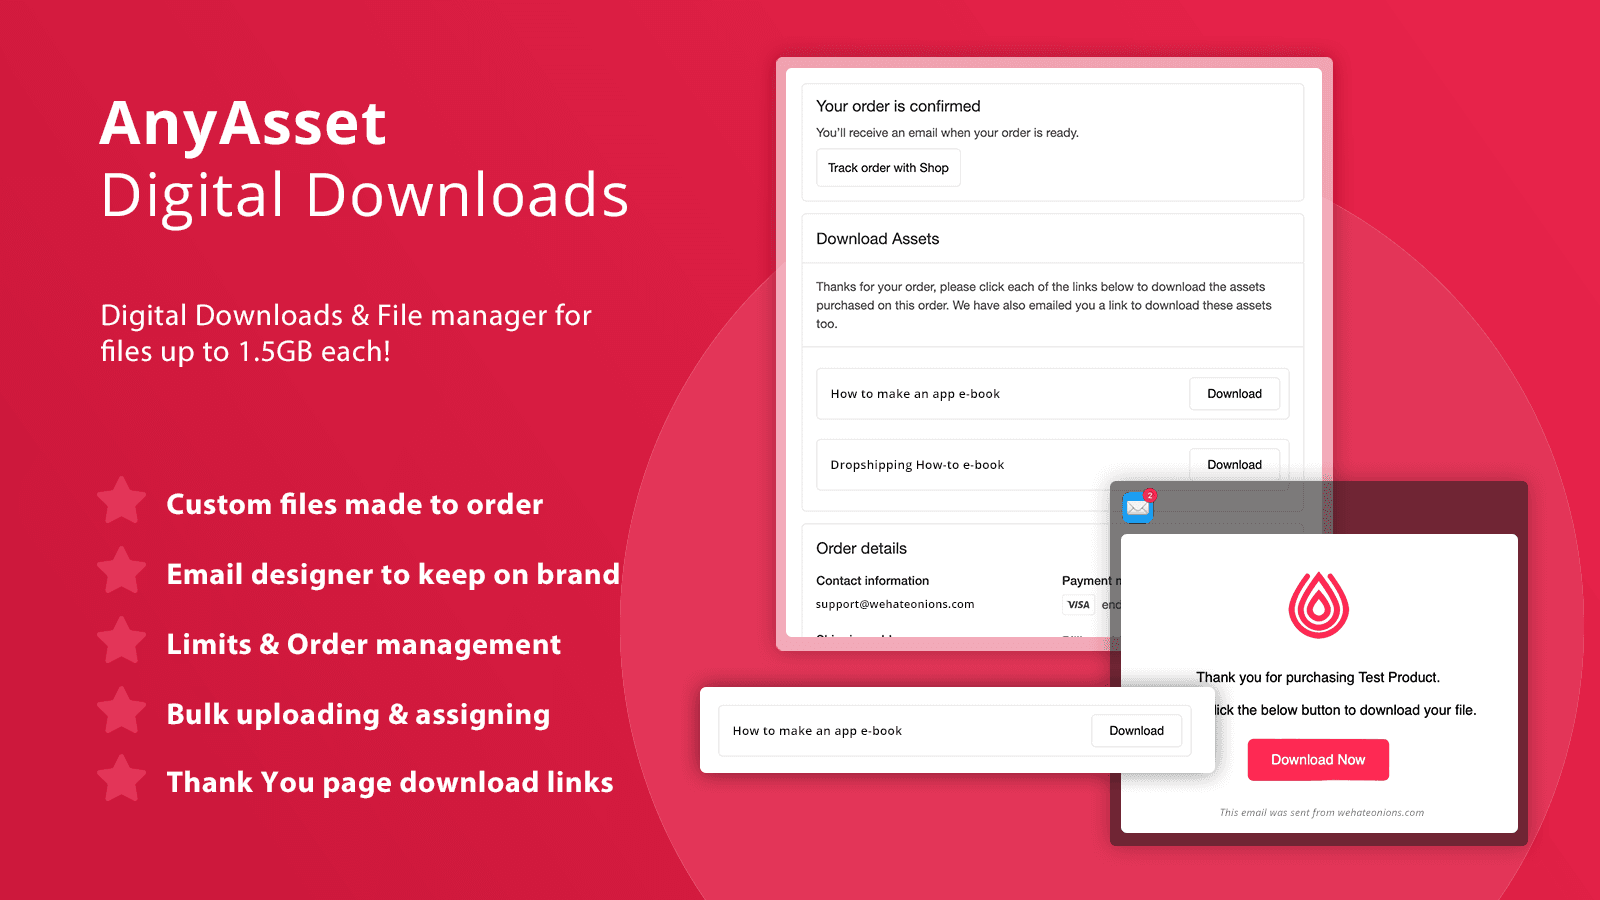This screenshot has height=900, width=1600.
Task: Click the star beside Custom files made to order
Action: point(121,502)
